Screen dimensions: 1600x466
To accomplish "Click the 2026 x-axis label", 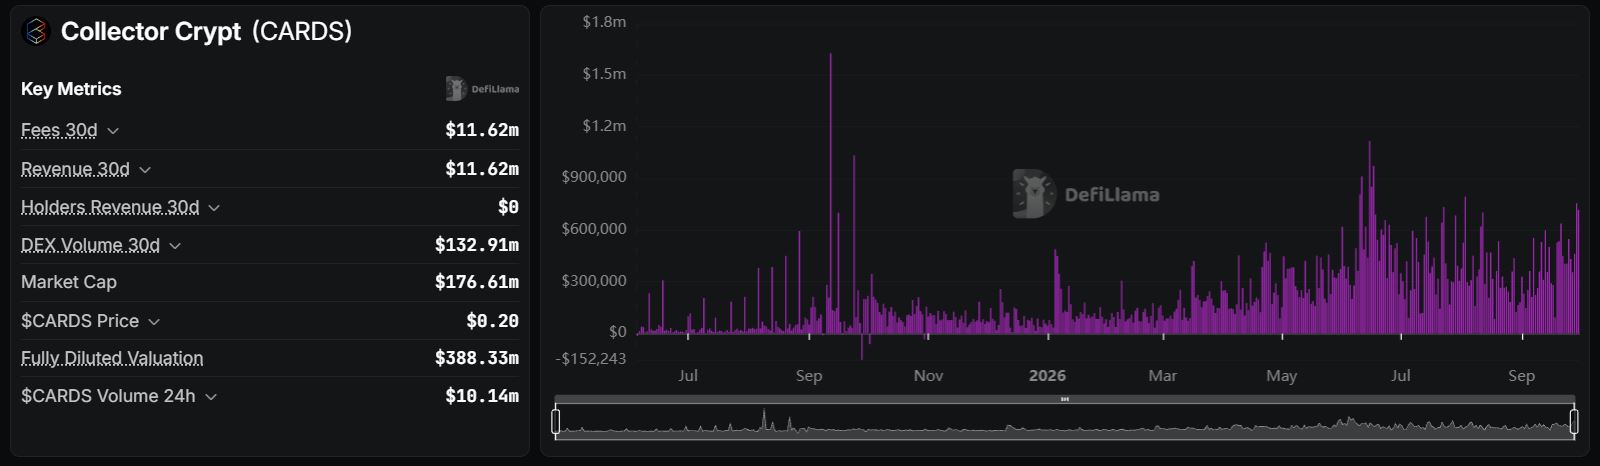I will tap(1047, 376).
